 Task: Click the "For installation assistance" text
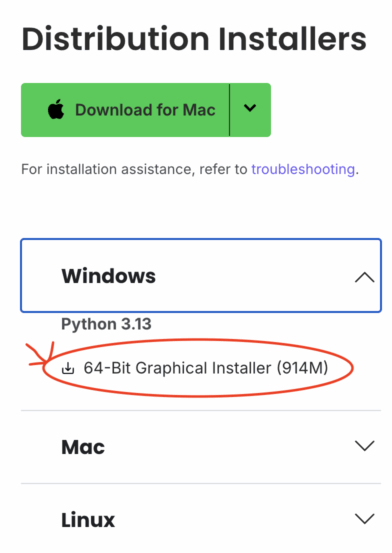107,169
